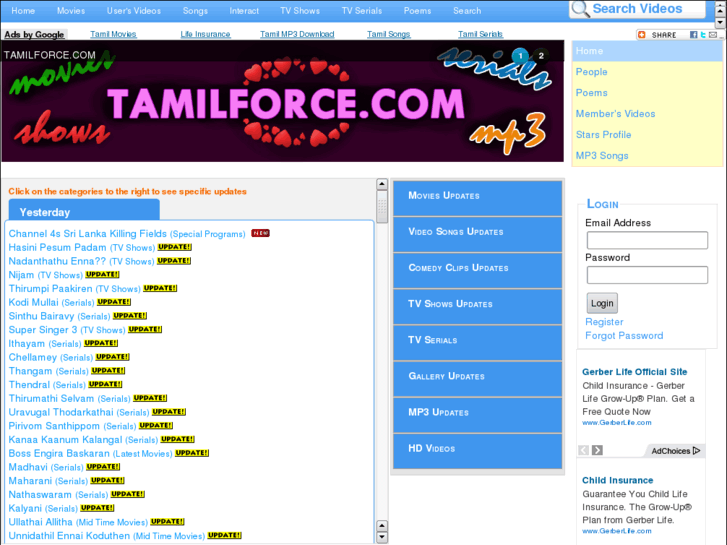Share the page via the Twitter icon
Screen dimensions: 727x545
(x=703, y=35)
